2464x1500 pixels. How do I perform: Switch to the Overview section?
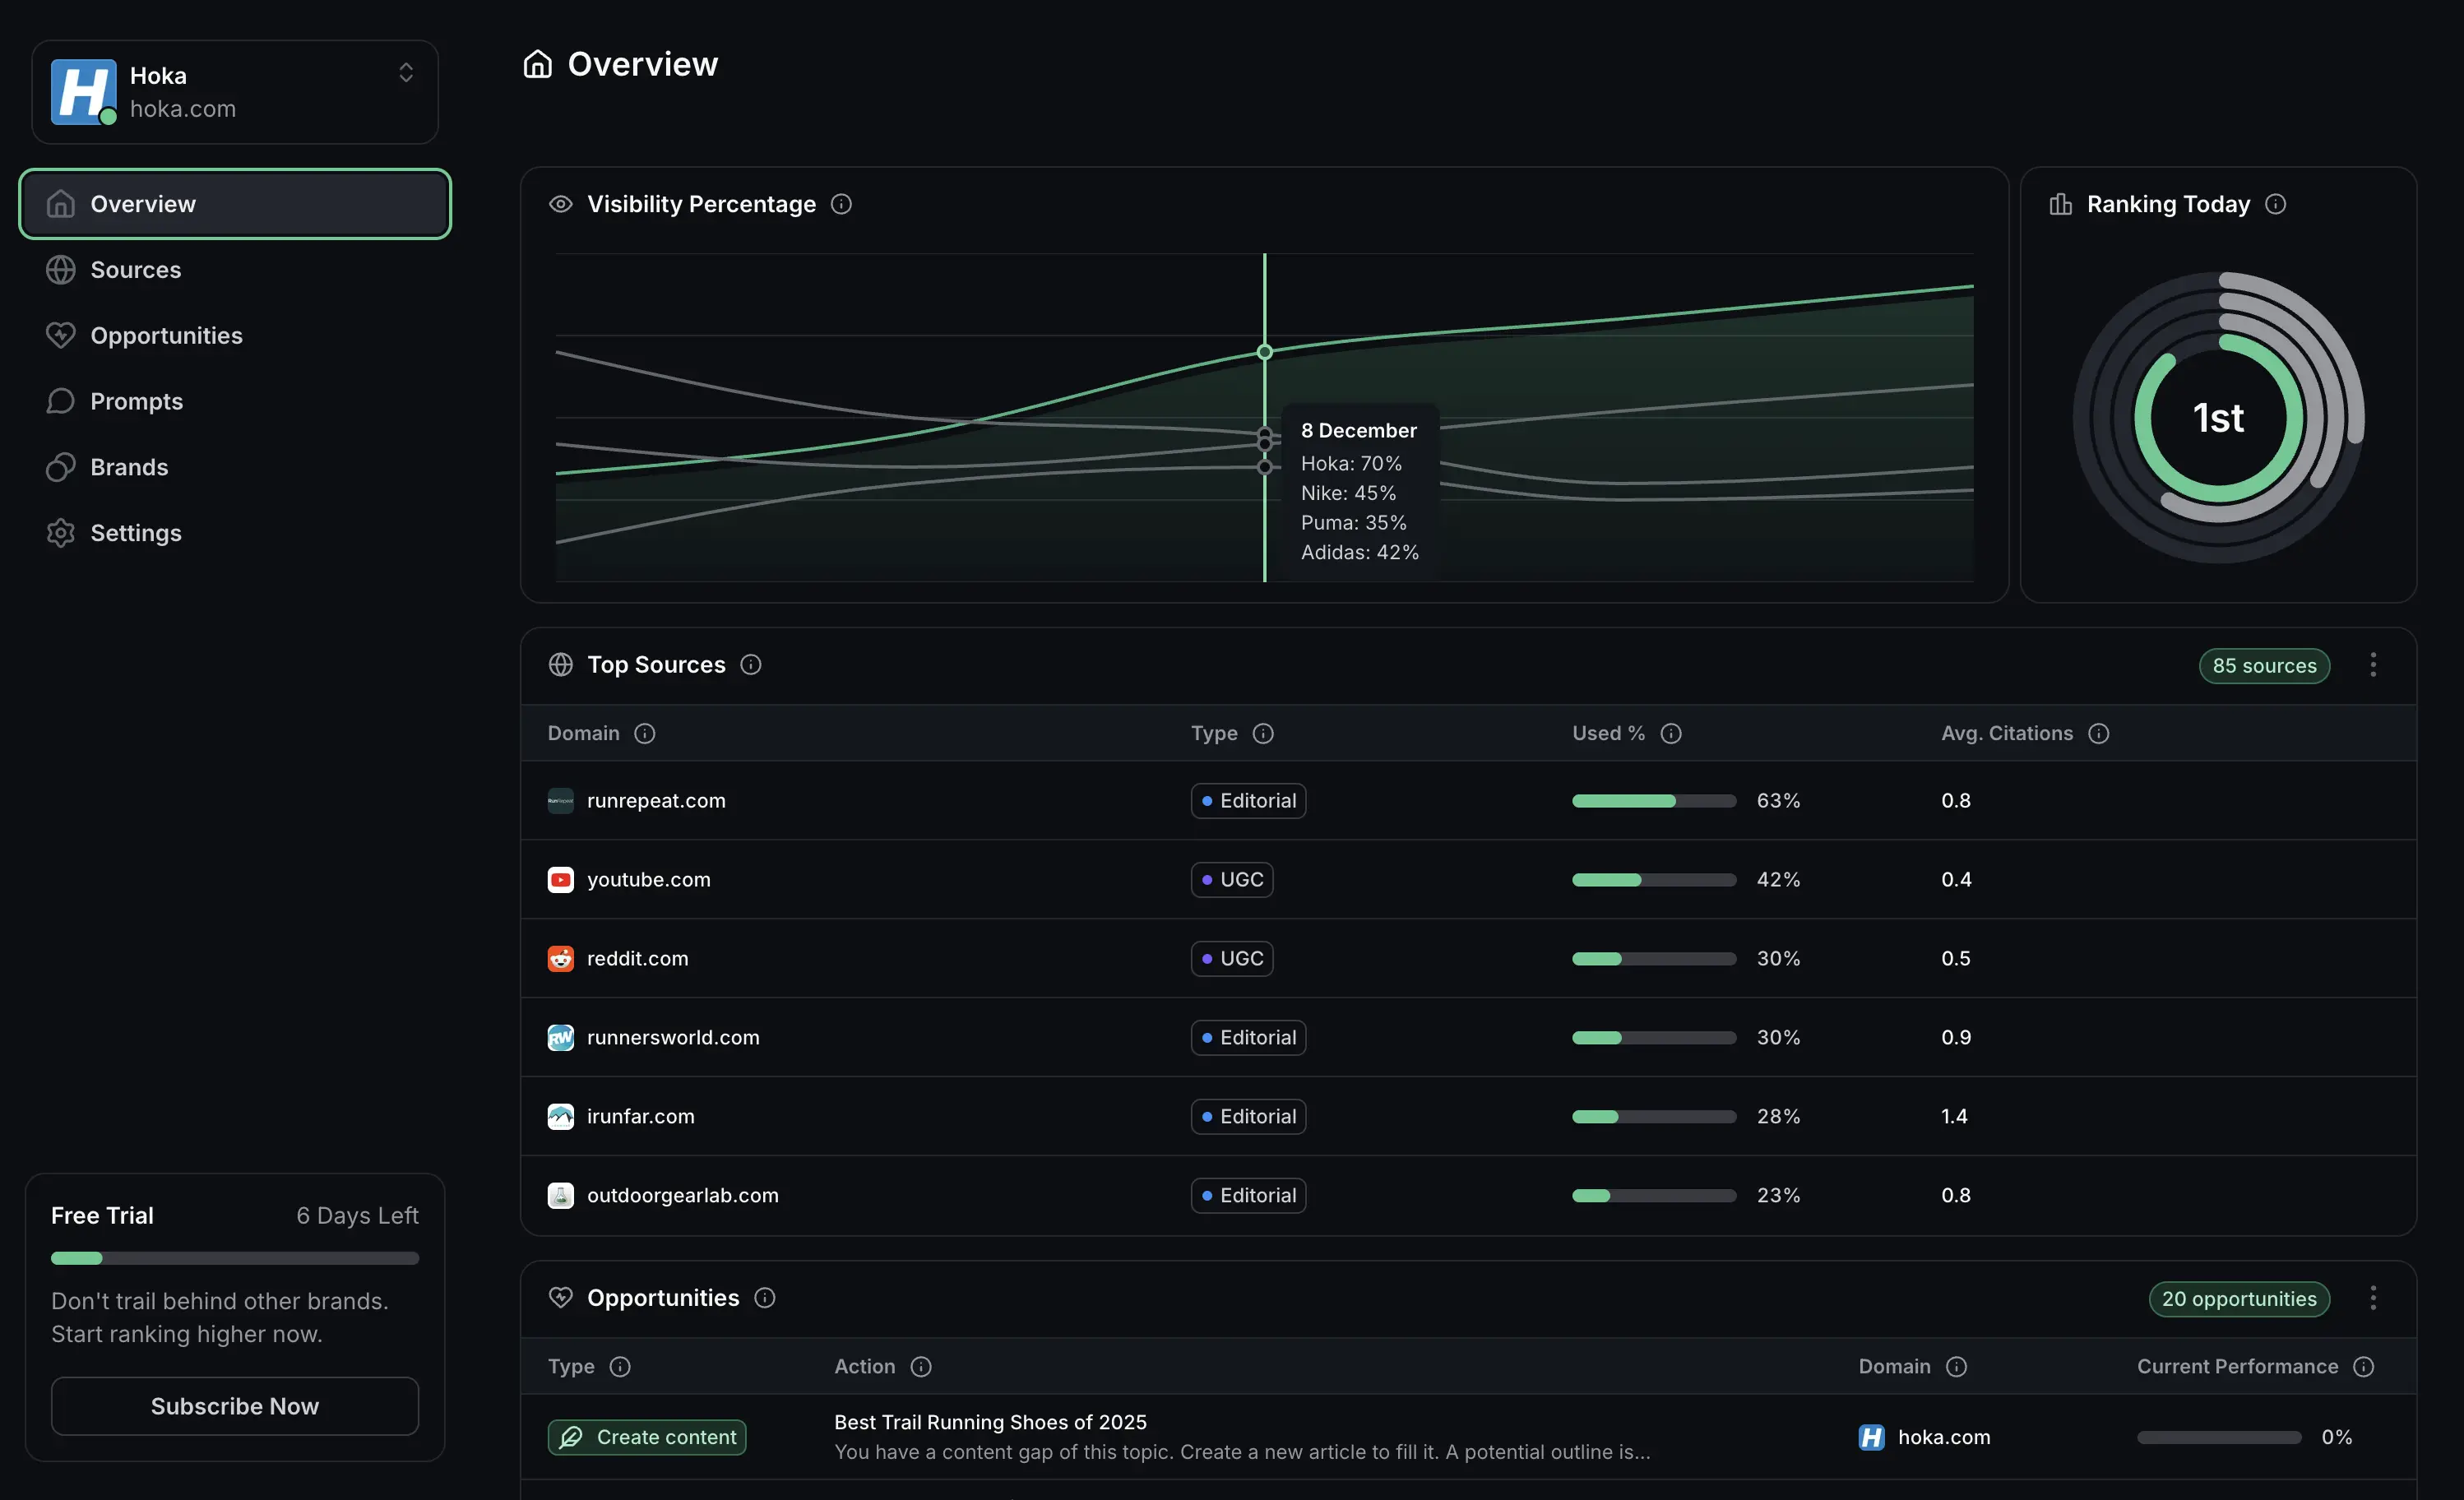click(143, 203)
